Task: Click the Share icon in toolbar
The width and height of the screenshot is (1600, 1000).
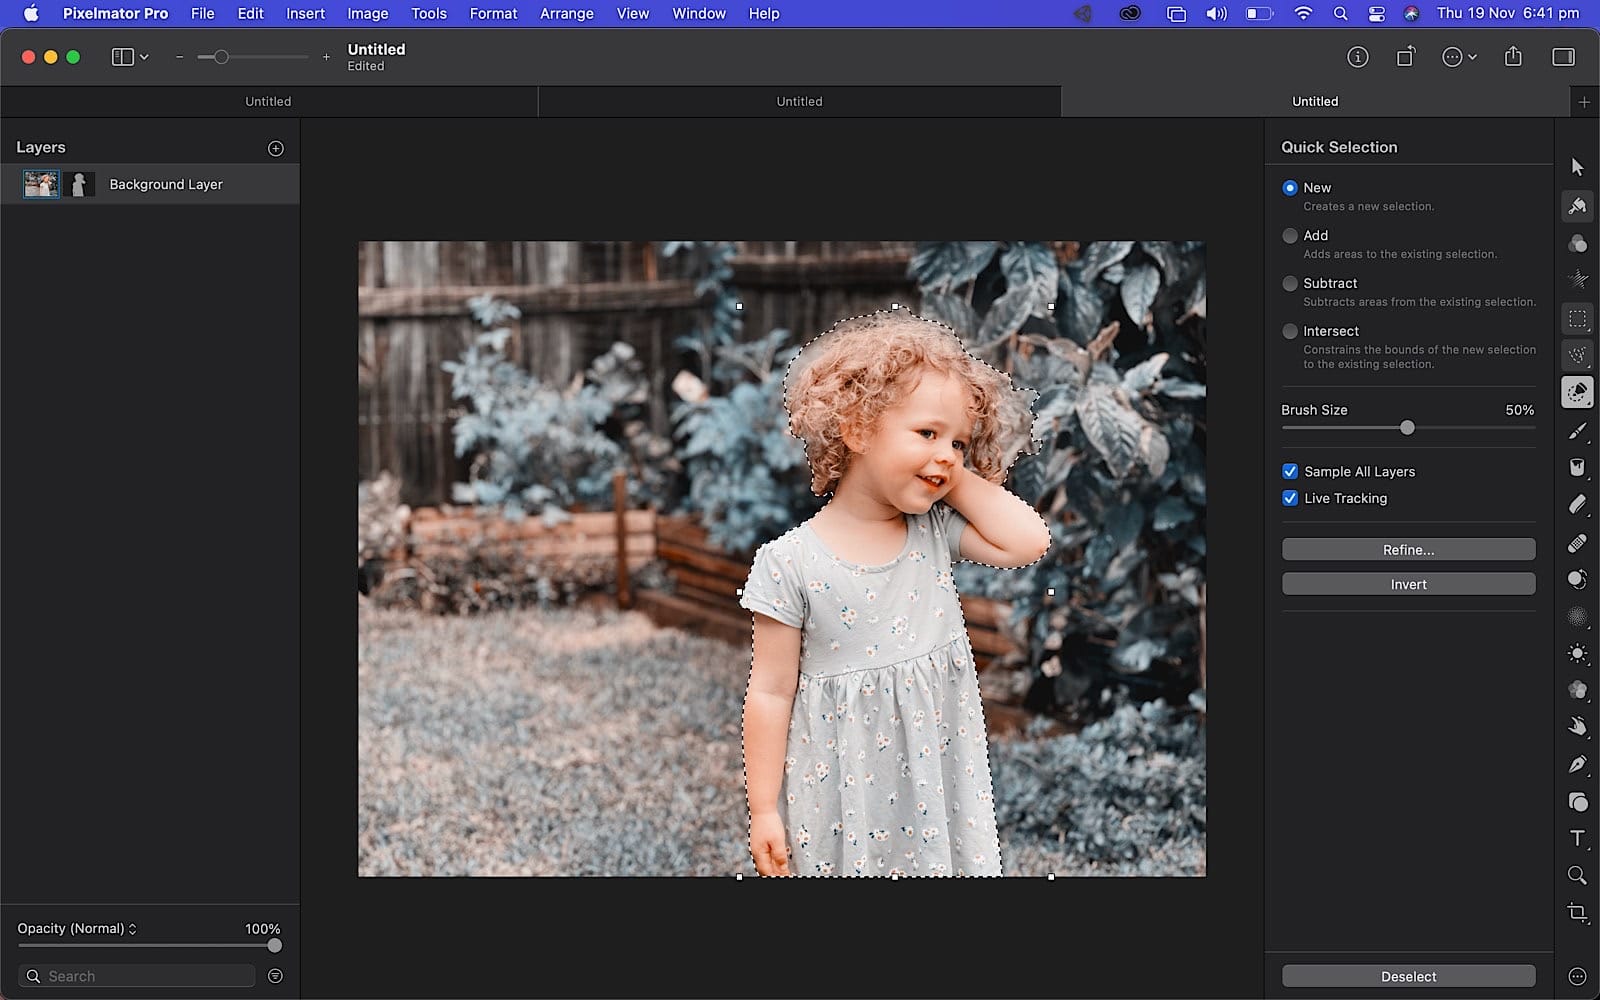Action: [x=1512, y=57]
